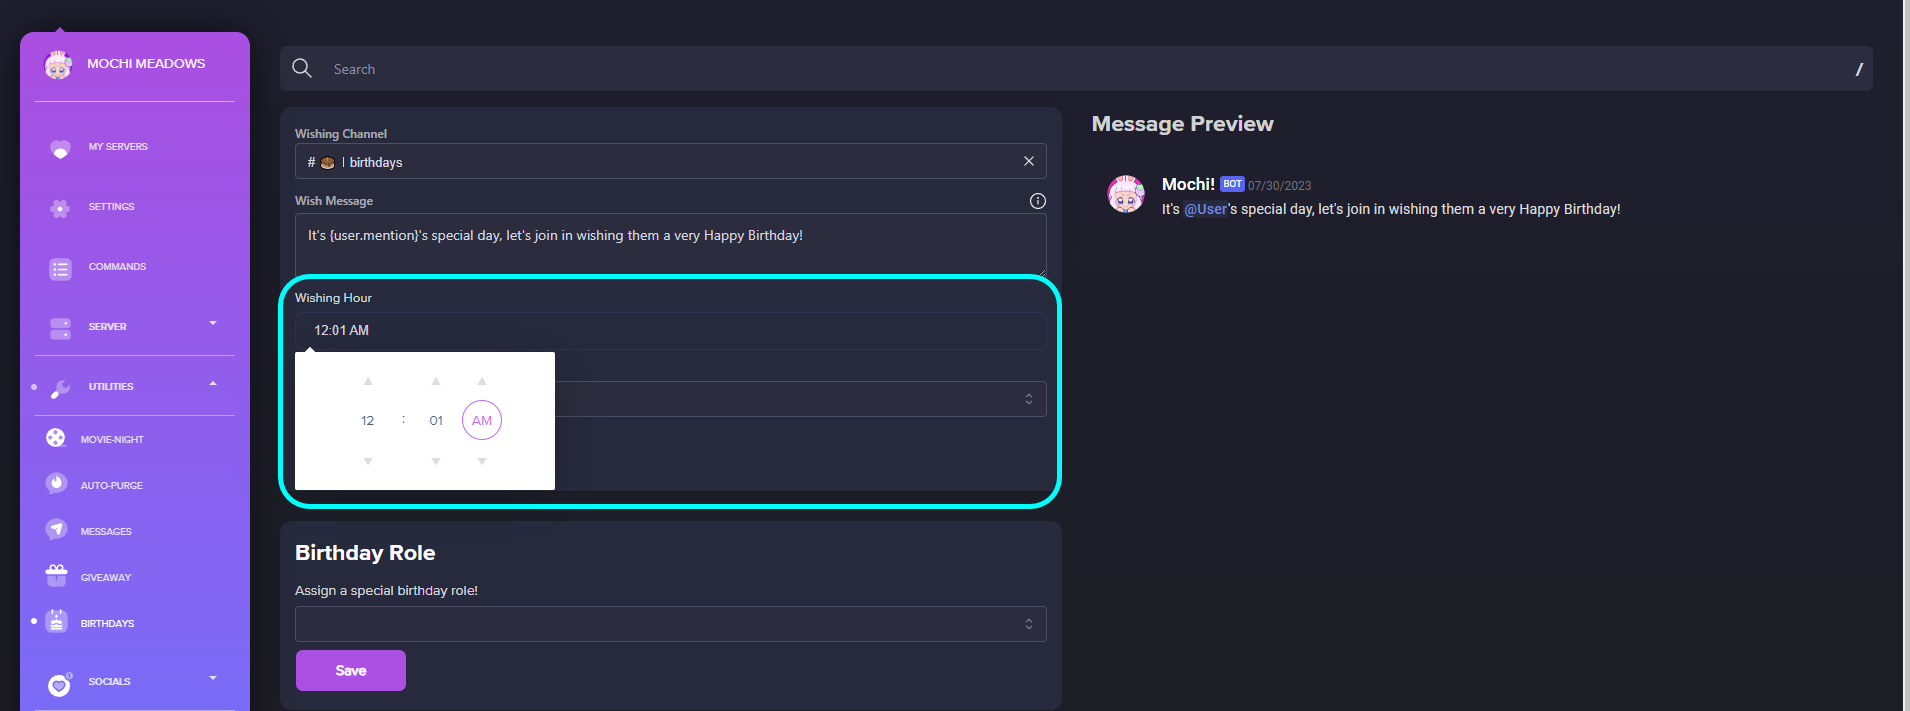1910x711 pixels.
Task: Expand the Server section in sidebar
Action: tap(212, 324)
